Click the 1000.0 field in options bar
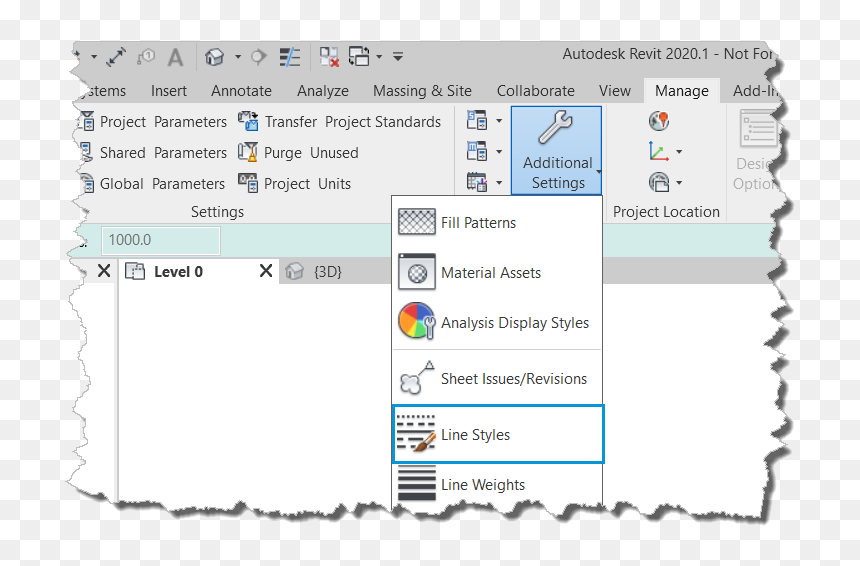 pos(161,240)
